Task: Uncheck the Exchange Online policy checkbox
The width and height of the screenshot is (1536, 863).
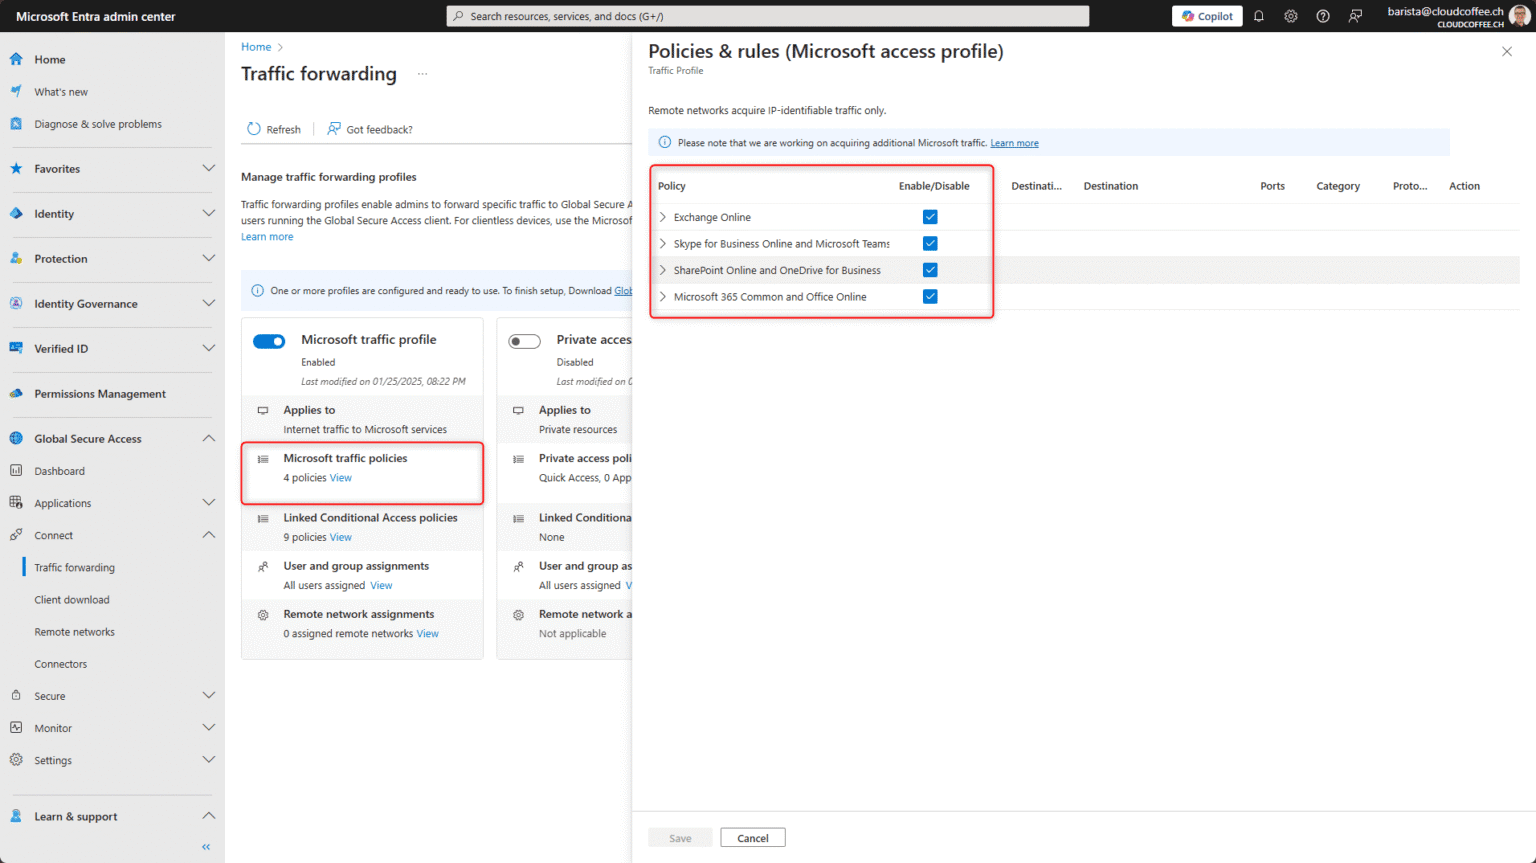Action: [930, 216]
